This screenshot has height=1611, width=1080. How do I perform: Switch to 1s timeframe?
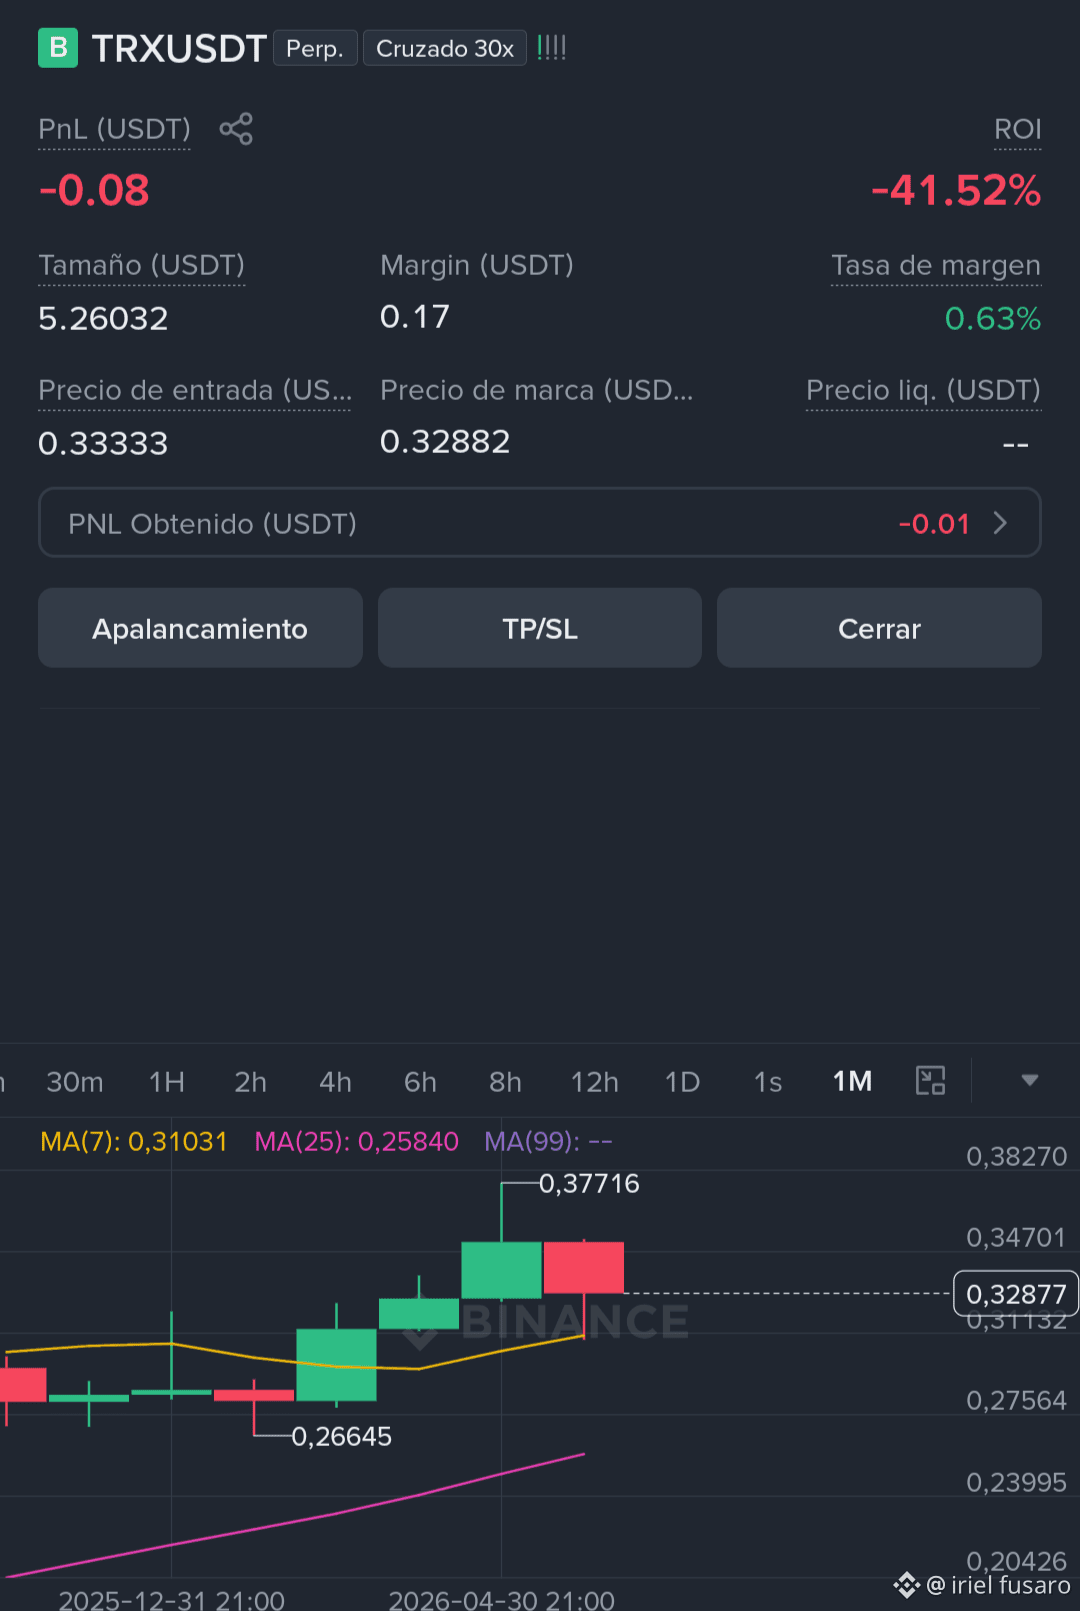(x=768, y=1082)
